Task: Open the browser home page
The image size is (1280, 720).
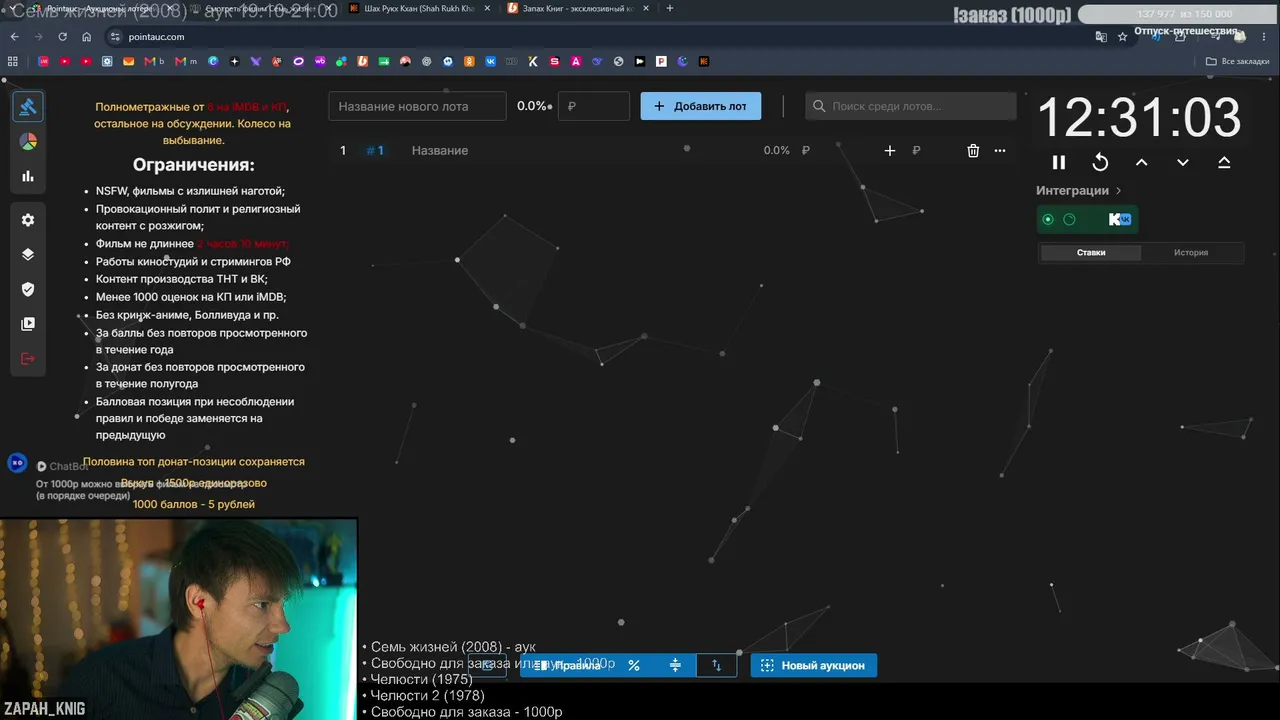Action: pyautogui.click(x=87, y=37)
